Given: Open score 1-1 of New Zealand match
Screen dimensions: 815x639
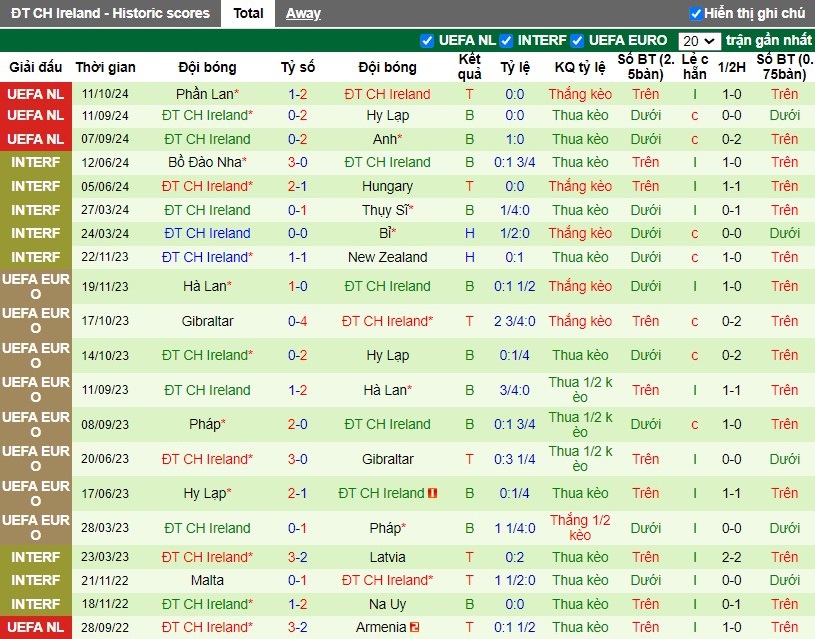Looking at the screenshot, I should coord(298,257).
